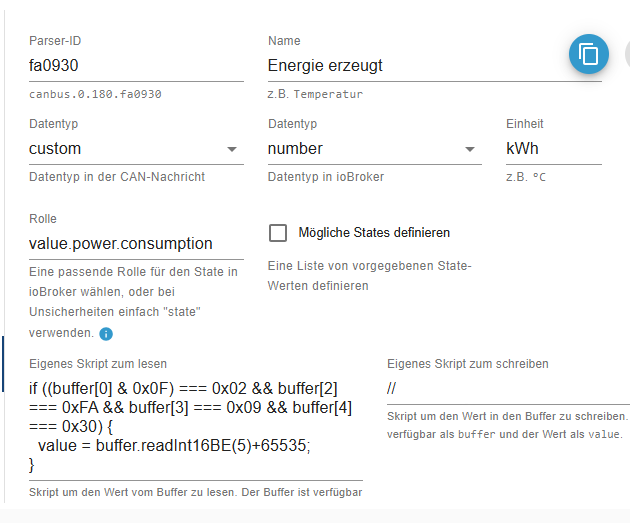Screen dimensions: 630x523
Task: Focus the Parser-ID field 'fa0930'
Action: coord(136,65)
